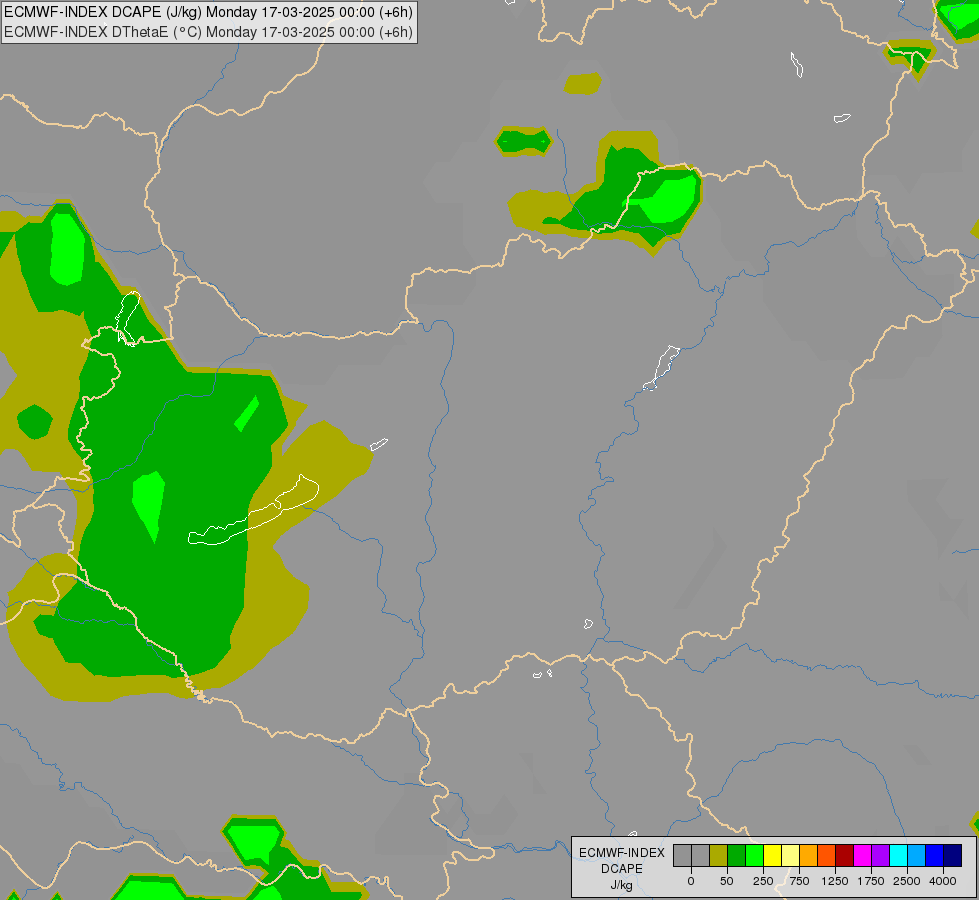Screen dimensions: 979x900
Task: Click the DCAPE (J/kg) title line at top
Action: point(209,12)
